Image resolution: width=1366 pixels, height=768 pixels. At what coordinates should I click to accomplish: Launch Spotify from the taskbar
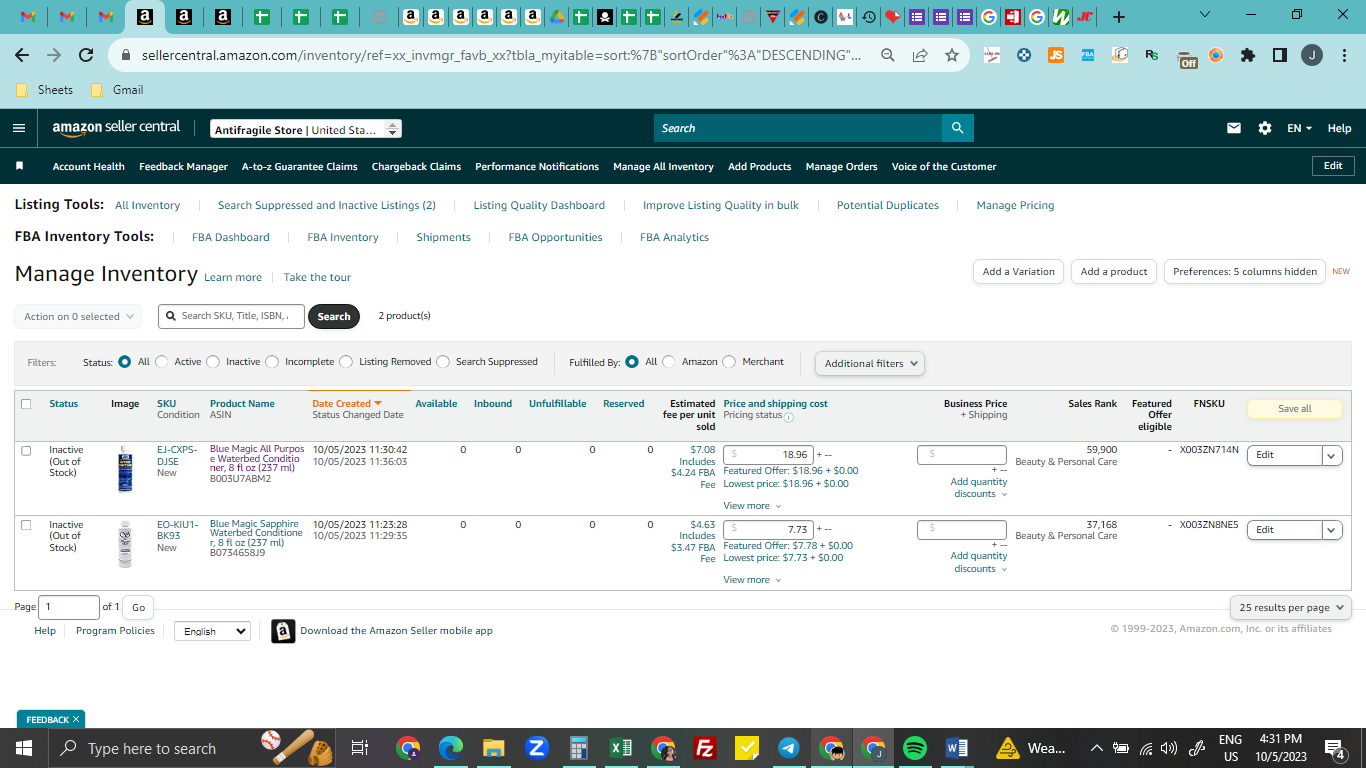click(914, 748)
